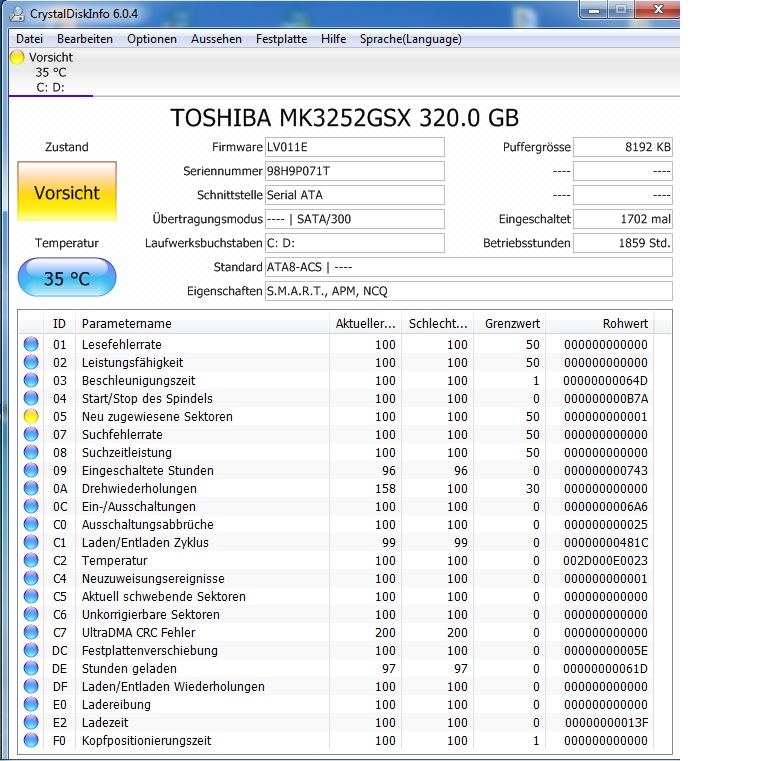Click the yellow status icon next to Vorsicht disk tab
Viewport: 768px width, 761px height.
pos(17,57)
